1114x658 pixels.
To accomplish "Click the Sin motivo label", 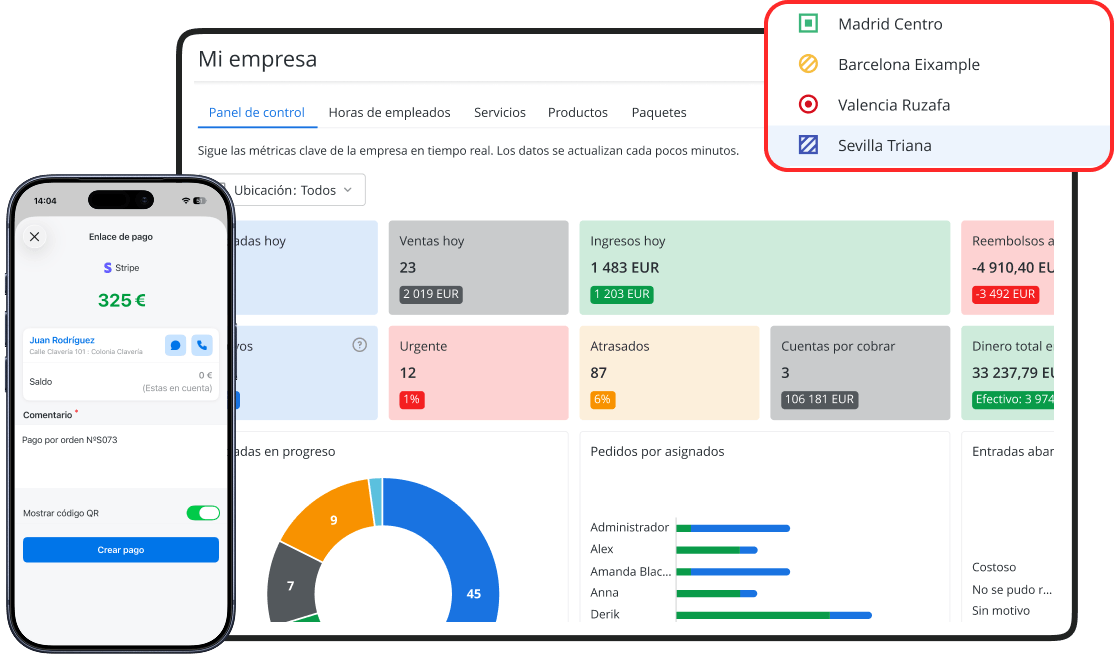I will 1000,610.
